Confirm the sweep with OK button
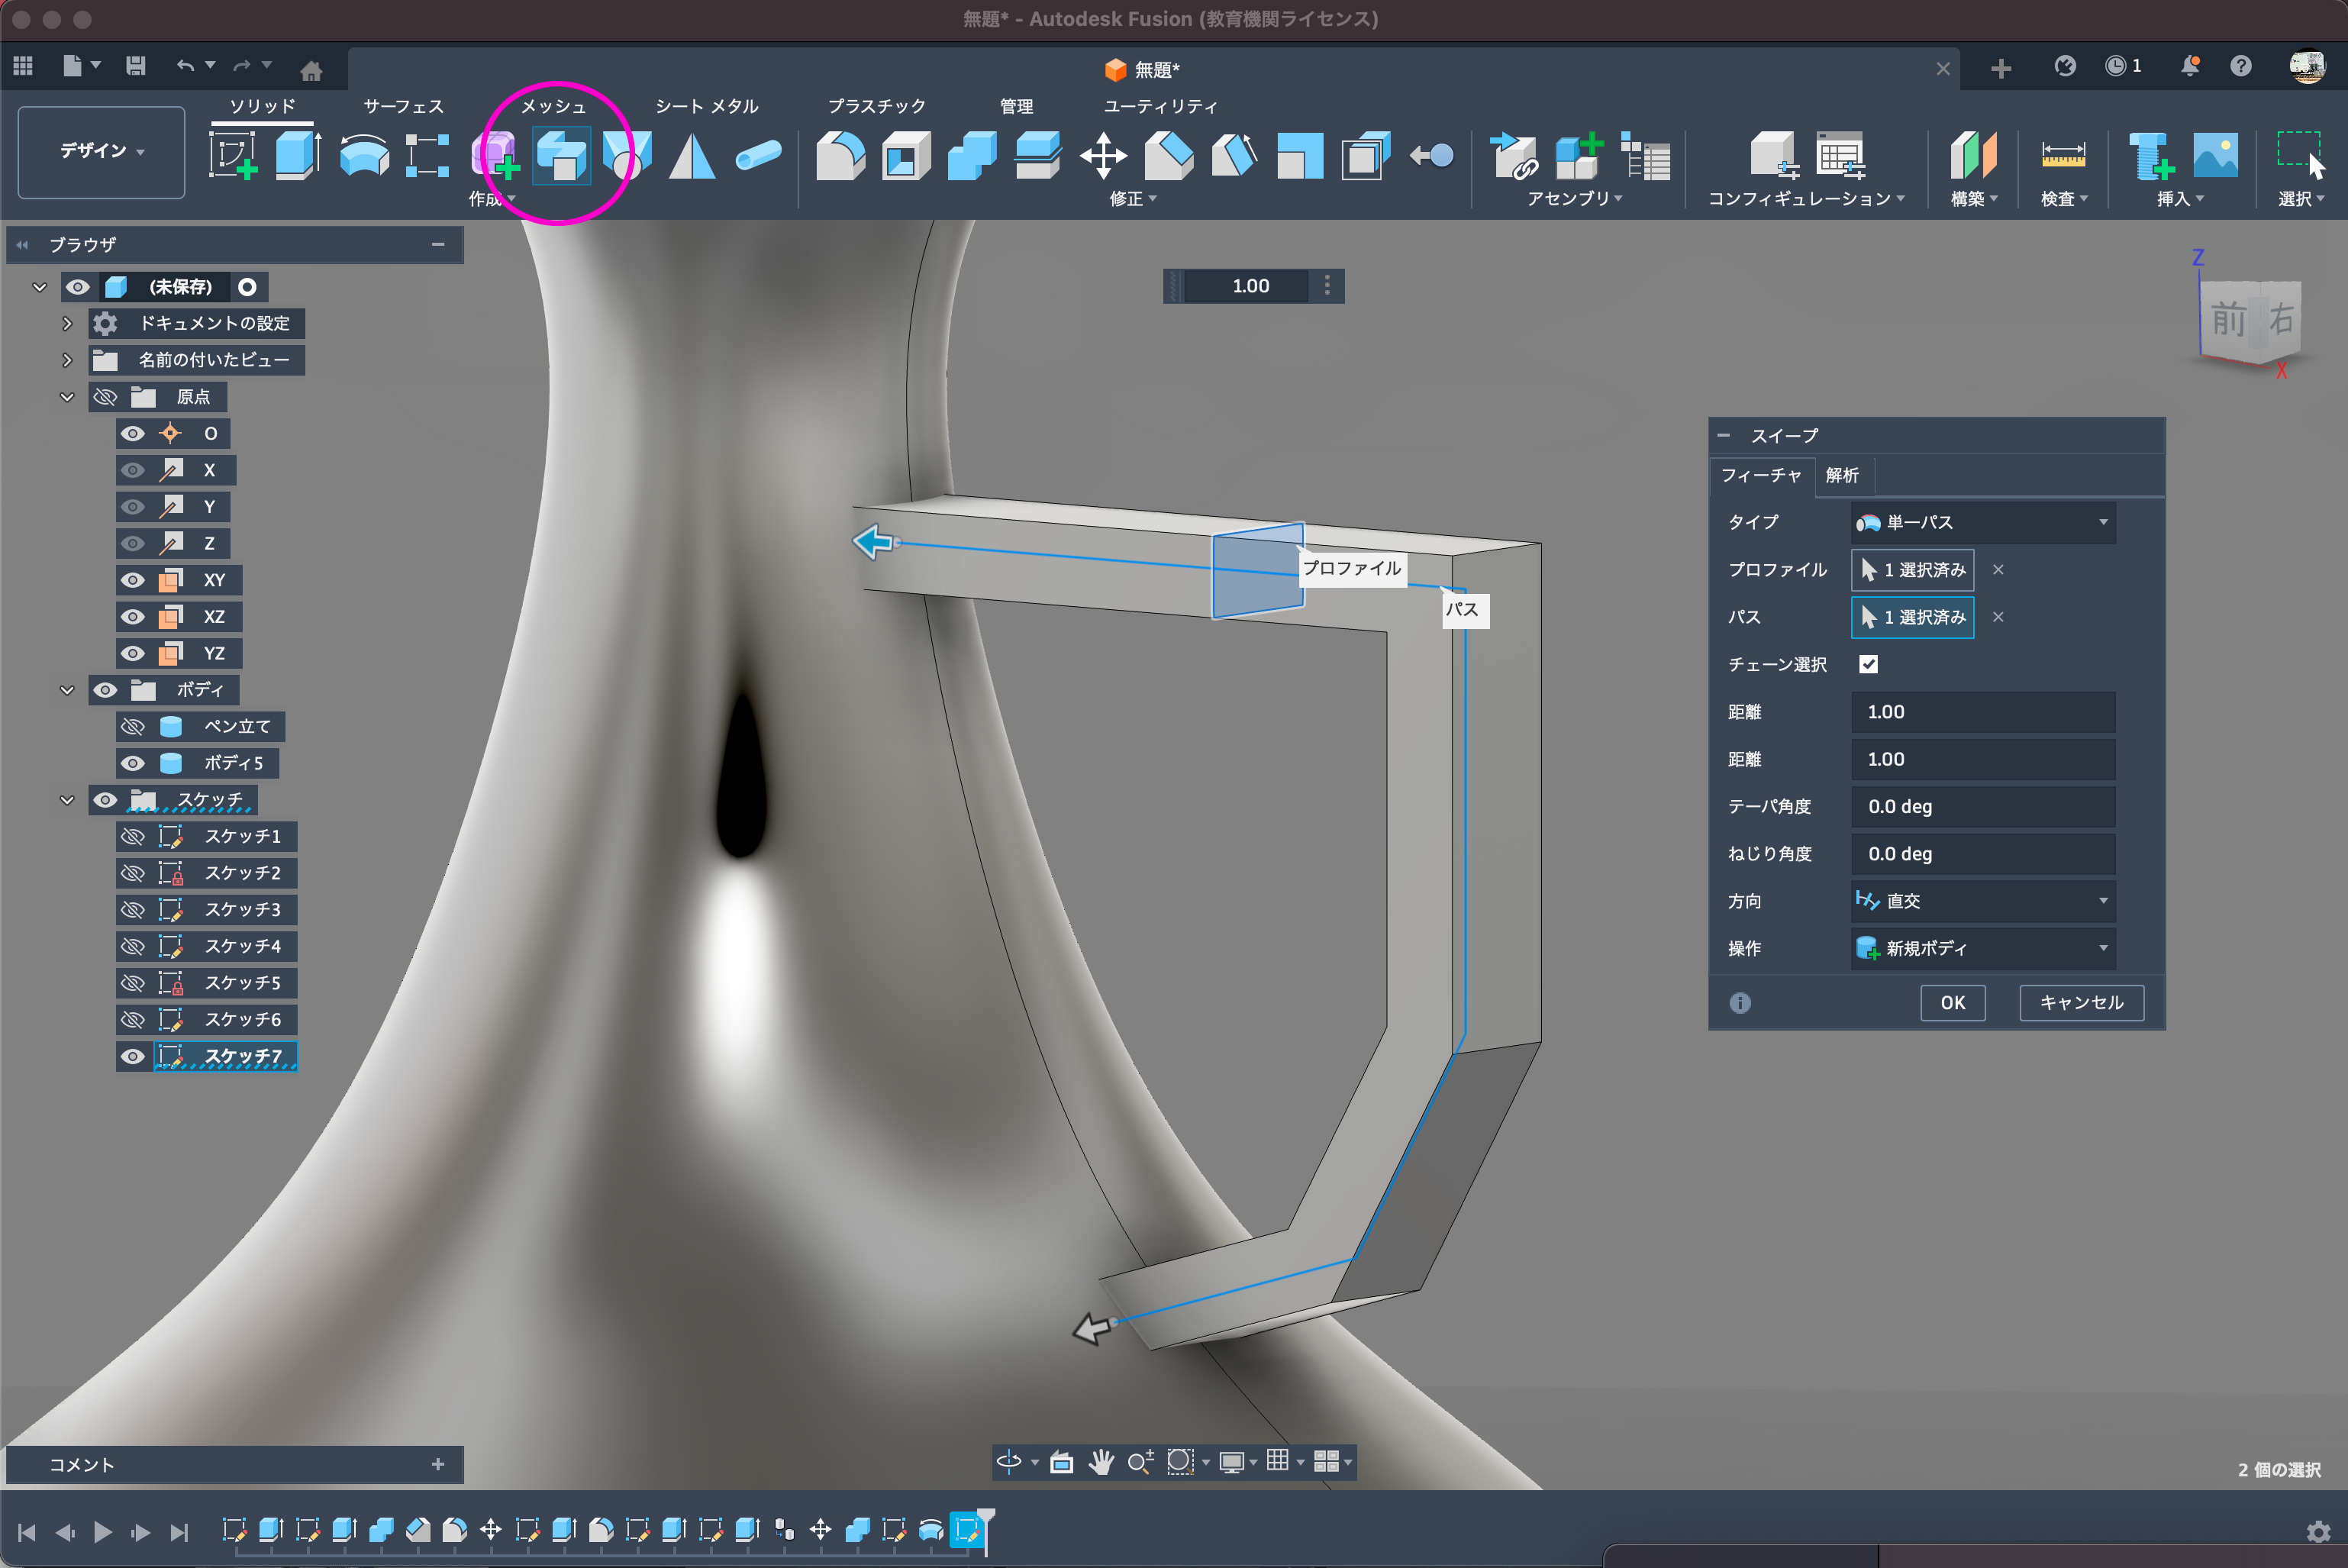This screenshot has width=2348, height=1568. (x=1952, y=1002)
